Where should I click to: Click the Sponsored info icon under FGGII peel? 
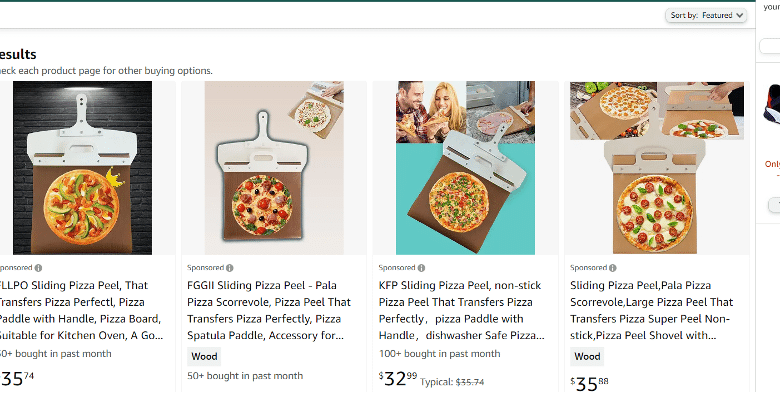229,268
